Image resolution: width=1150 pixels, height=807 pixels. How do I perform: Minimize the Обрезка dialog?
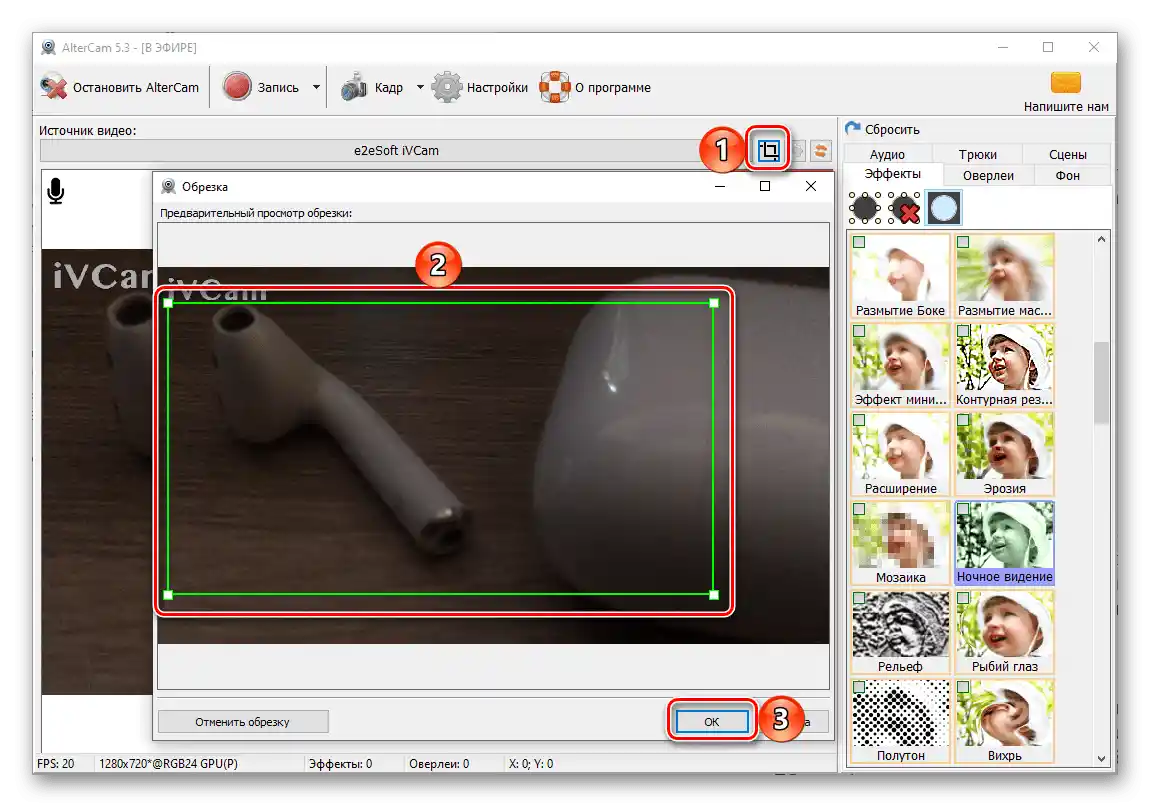719,186
